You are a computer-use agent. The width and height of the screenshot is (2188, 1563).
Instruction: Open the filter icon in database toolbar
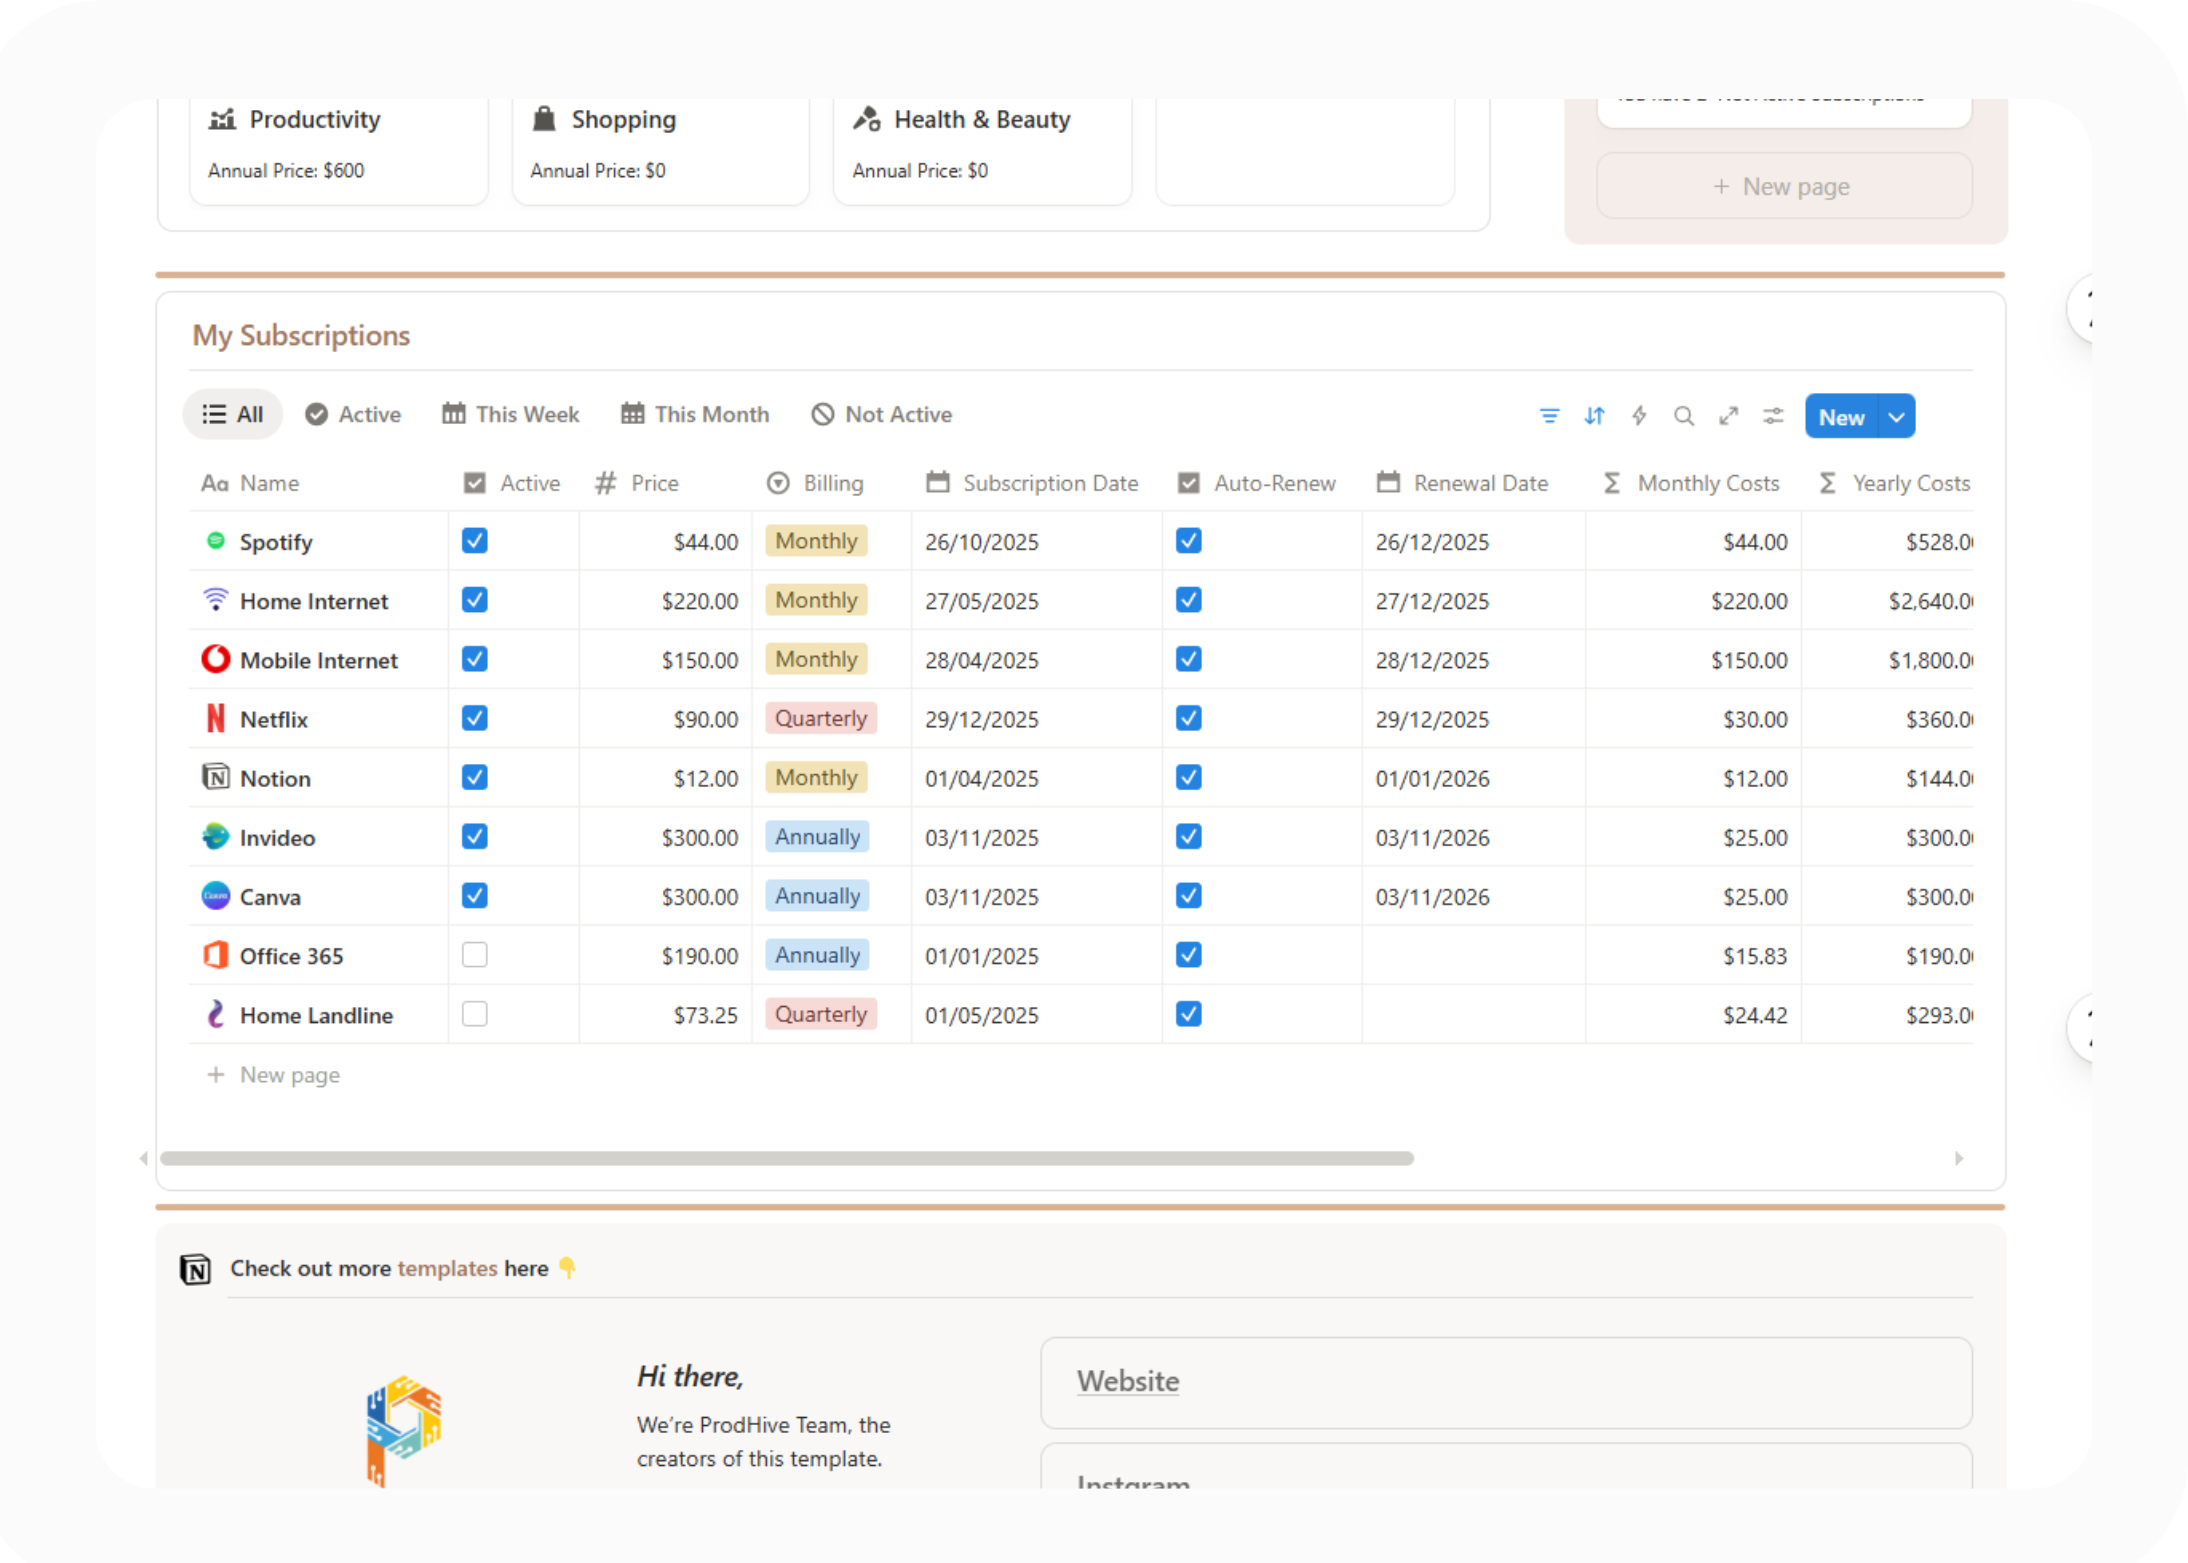click(x=1549, y=416)
